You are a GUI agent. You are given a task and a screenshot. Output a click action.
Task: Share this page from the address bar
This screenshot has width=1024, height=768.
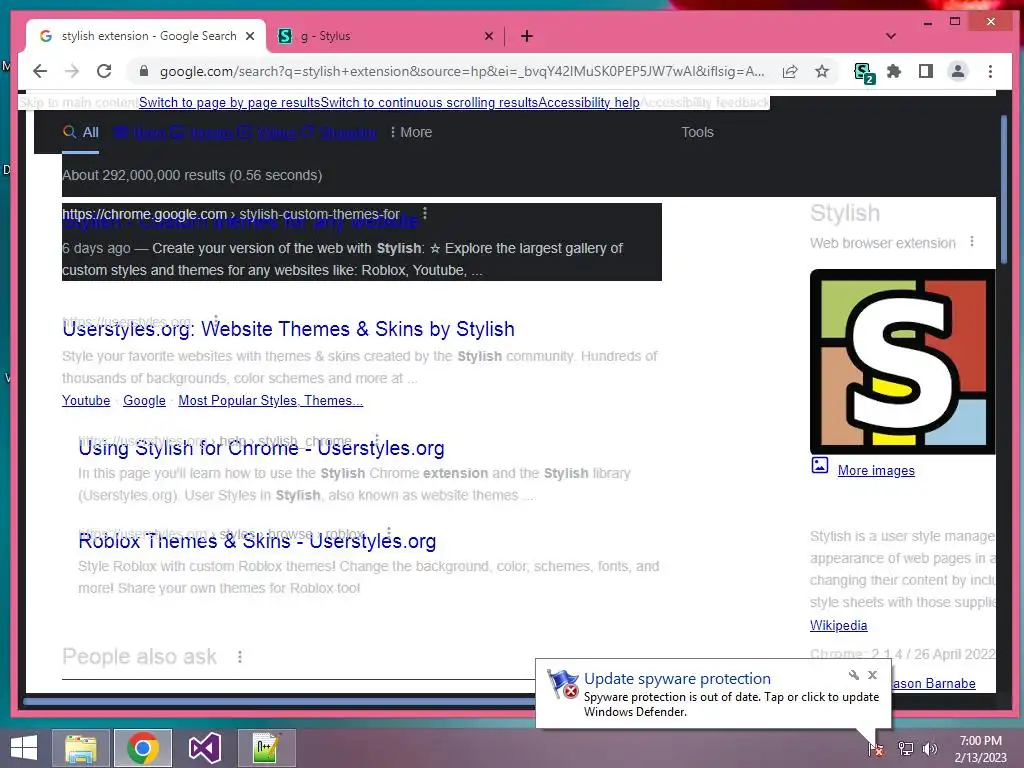click(790, 71)
